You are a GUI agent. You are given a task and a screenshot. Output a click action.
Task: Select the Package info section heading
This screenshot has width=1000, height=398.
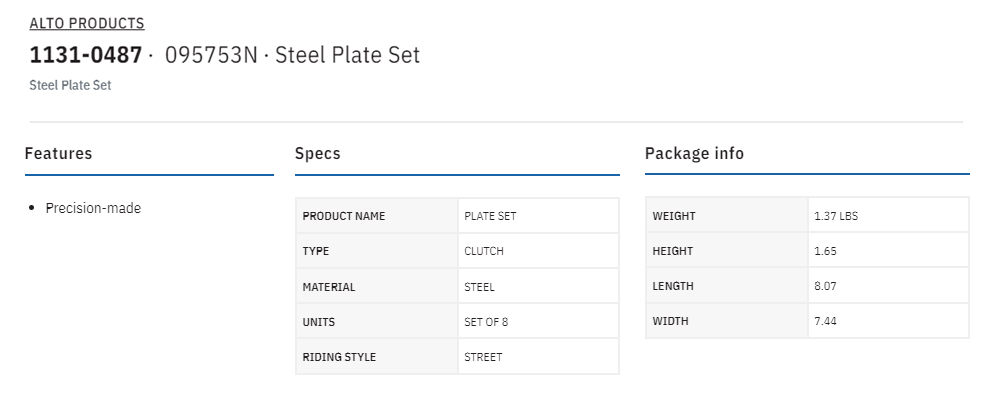click(x=695, y=154)
